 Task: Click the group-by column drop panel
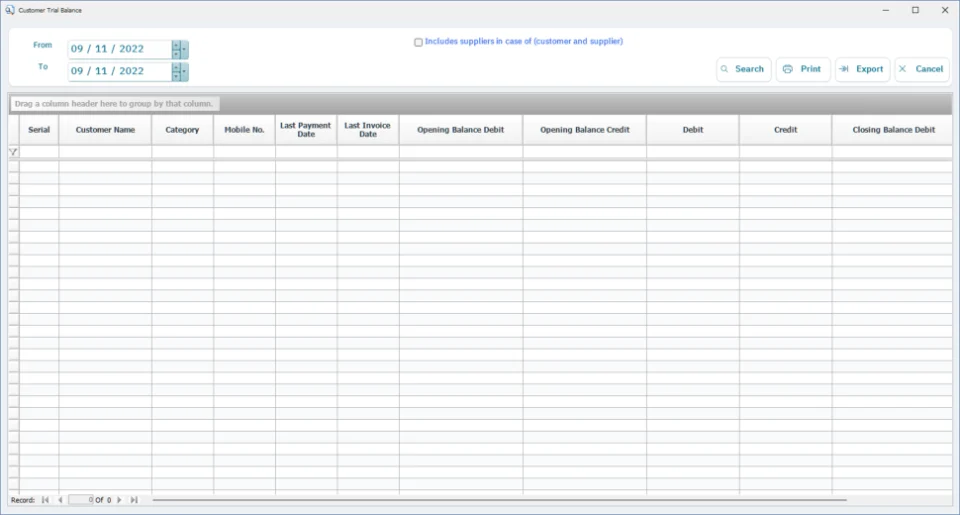tap(481, 103)
